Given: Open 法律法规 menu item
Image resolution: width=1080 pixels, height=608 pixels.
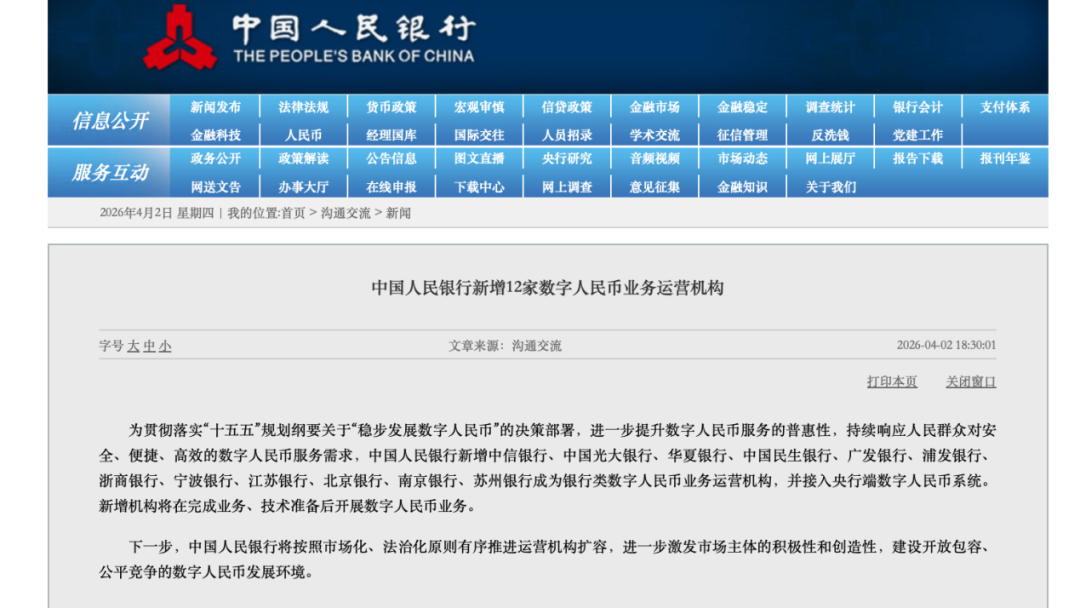Looking at the screenshot, I should [304, 107].
